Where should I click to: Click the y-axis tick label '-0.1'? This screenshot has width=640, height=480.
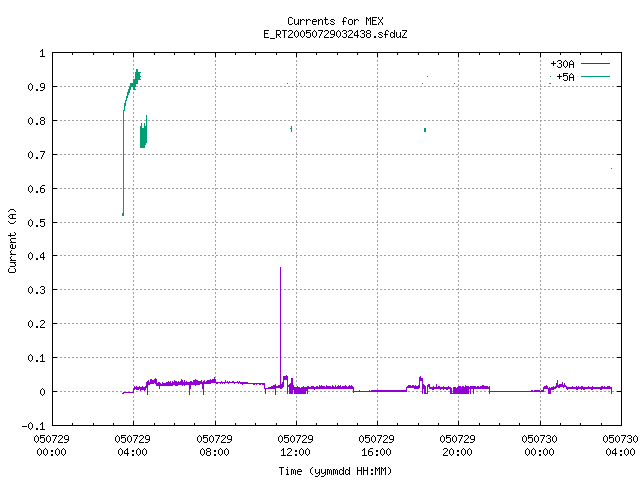click(33, 426)
